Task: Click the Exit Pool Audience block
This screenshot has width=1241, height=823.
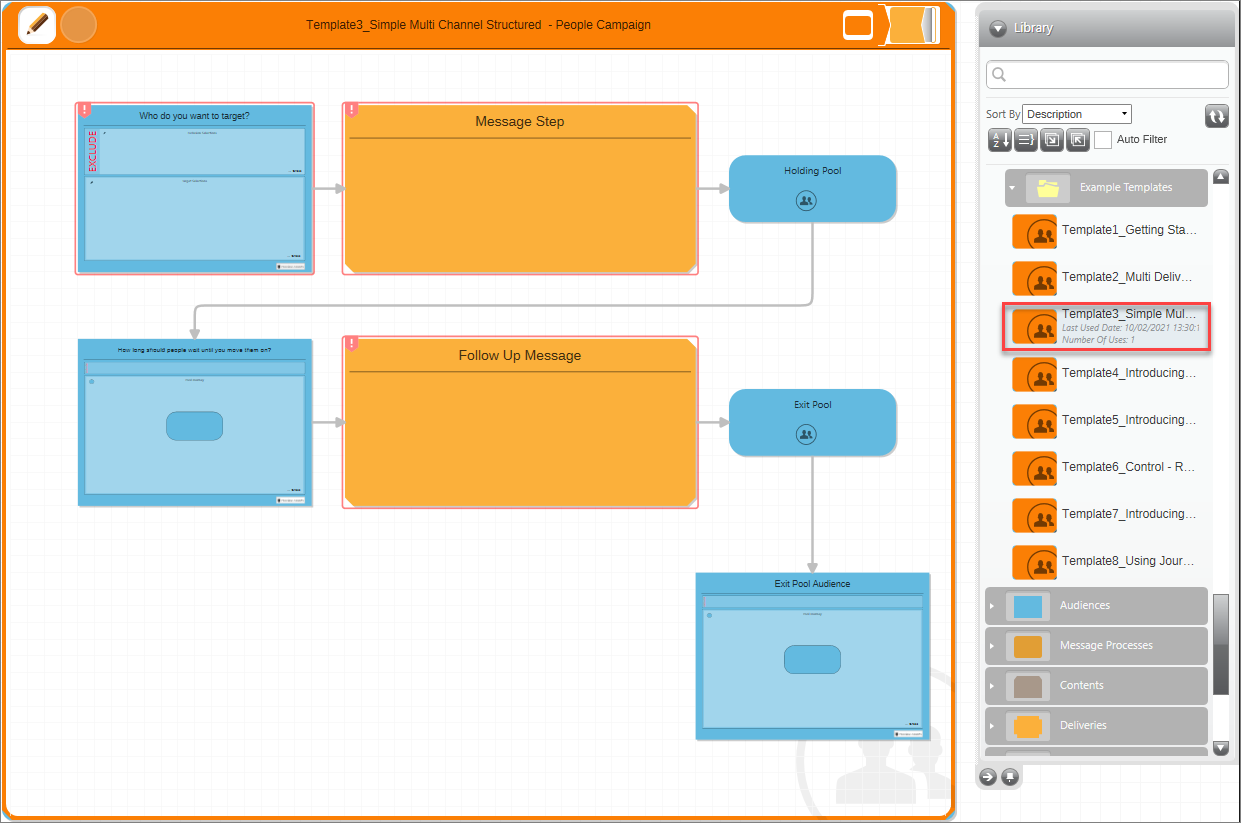Action: click(x=812, y=656)
